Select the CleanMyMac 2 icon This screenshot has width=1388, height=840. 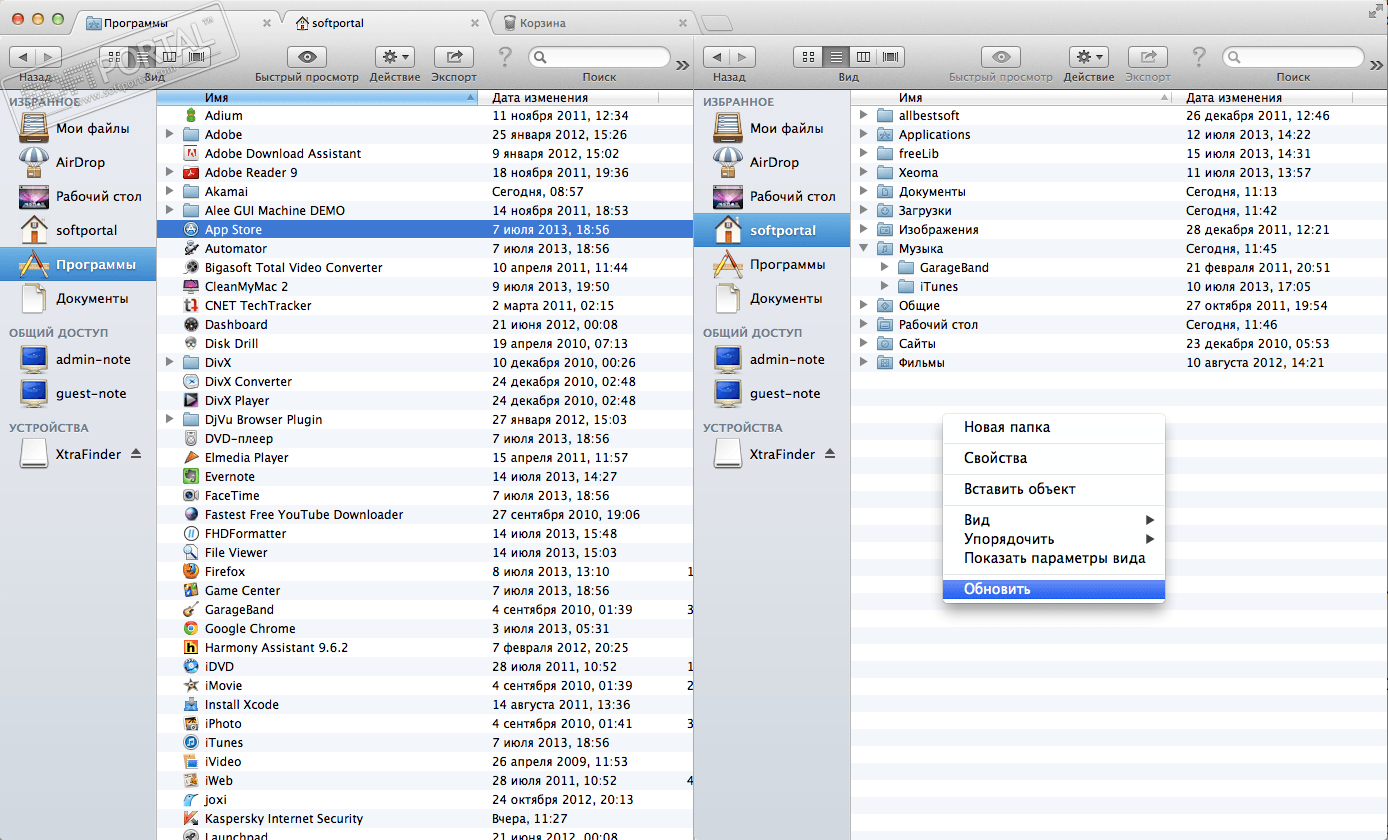(192, 287)
